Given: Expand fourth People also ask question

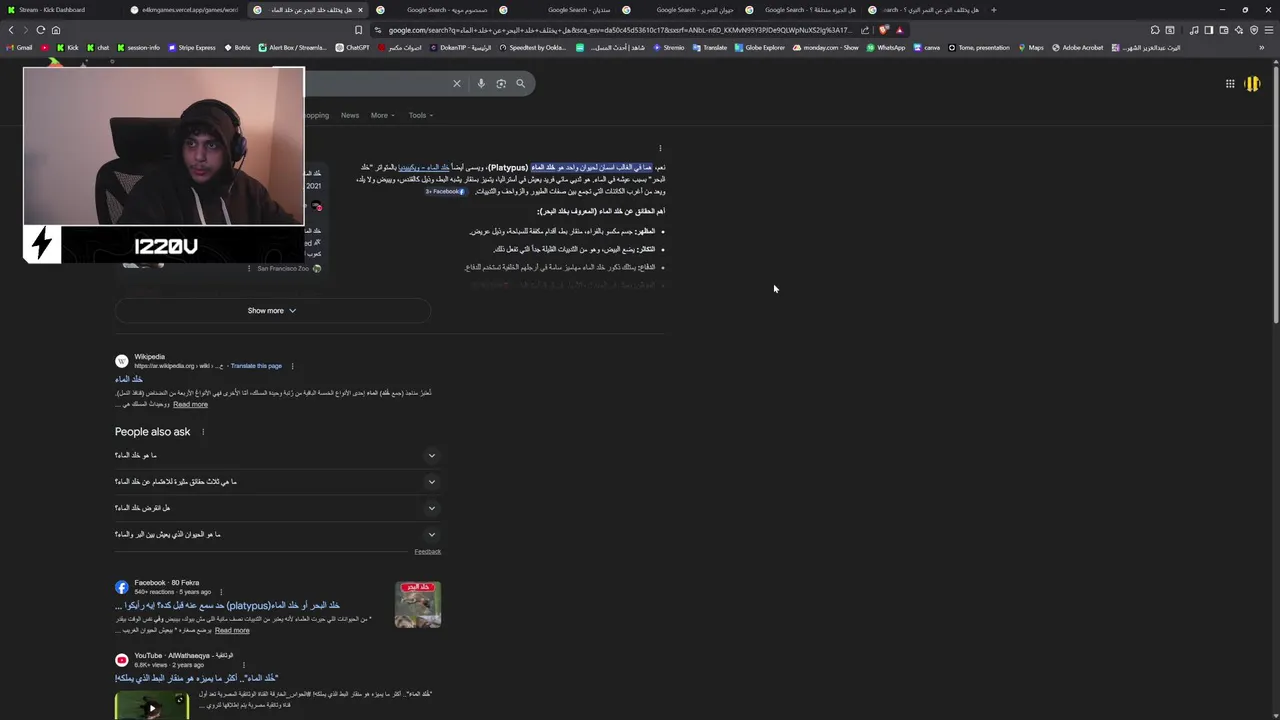Looking at the screenshot, I should [278, 534].
